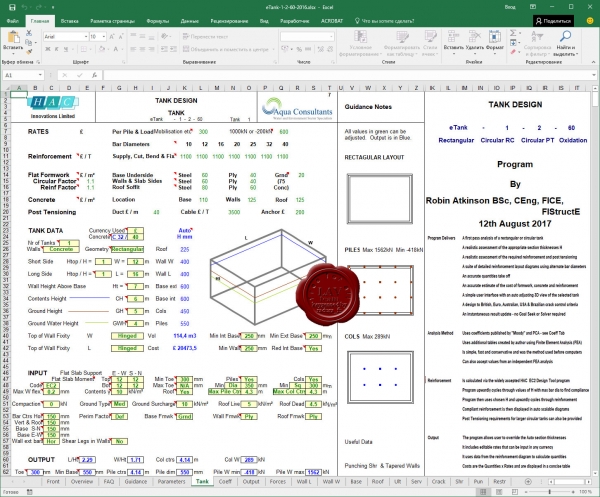
Task: Open the Font group dialog launcher
Action: pyautogui.click(x=124, y=62)
